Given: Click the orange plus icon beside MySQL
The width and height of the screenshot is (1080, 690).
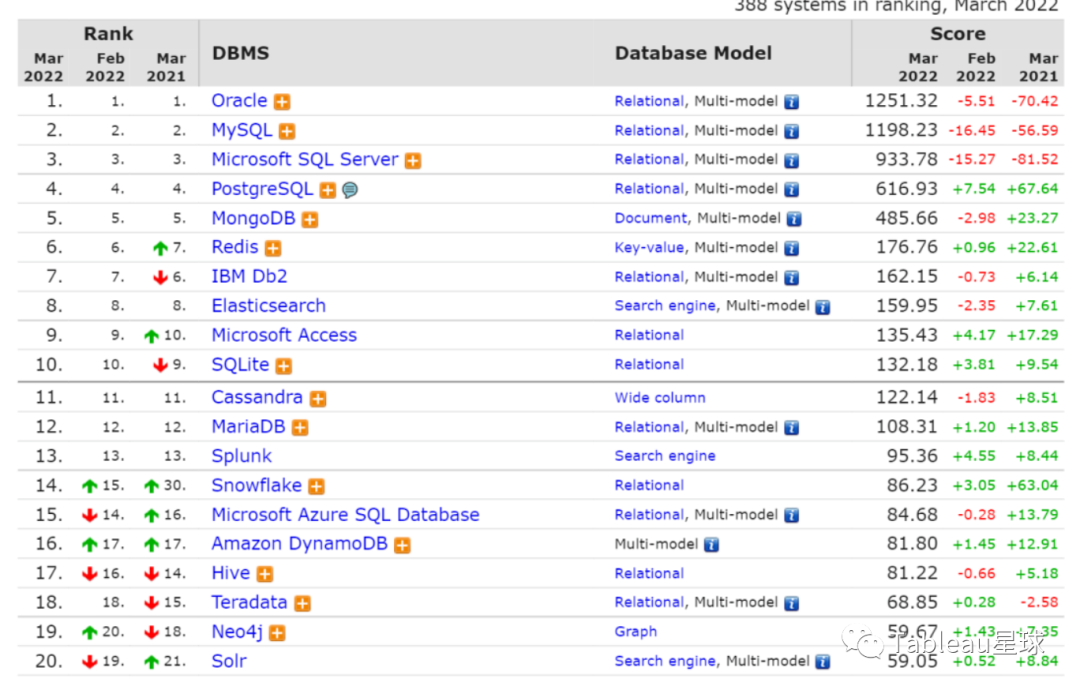Looking at the screenshot, I should click(287, 131).
